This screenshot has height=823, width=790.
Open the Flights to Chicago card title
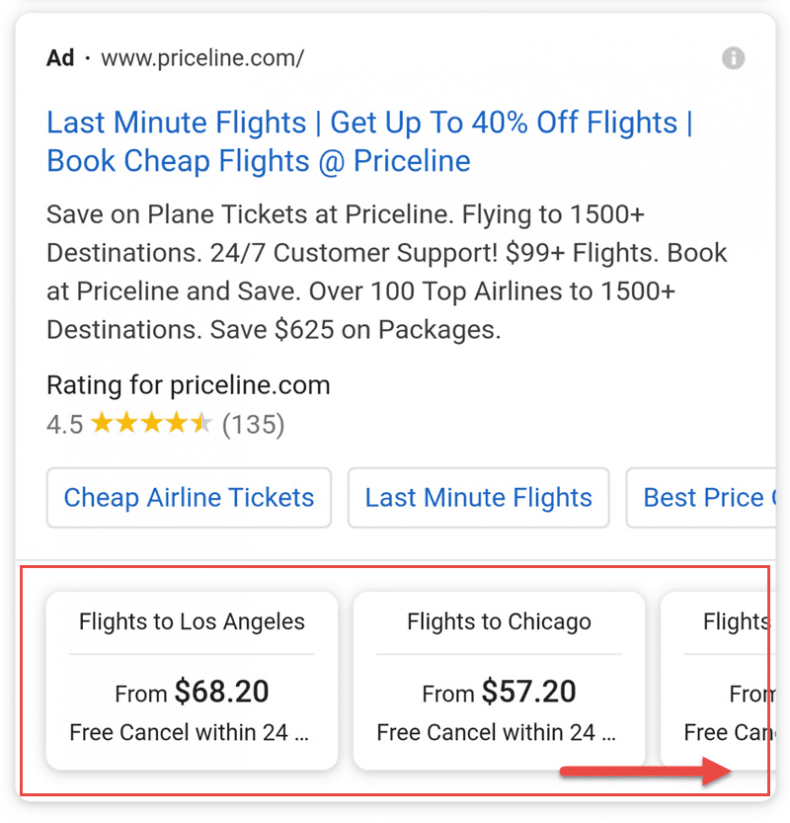point(499,622)
